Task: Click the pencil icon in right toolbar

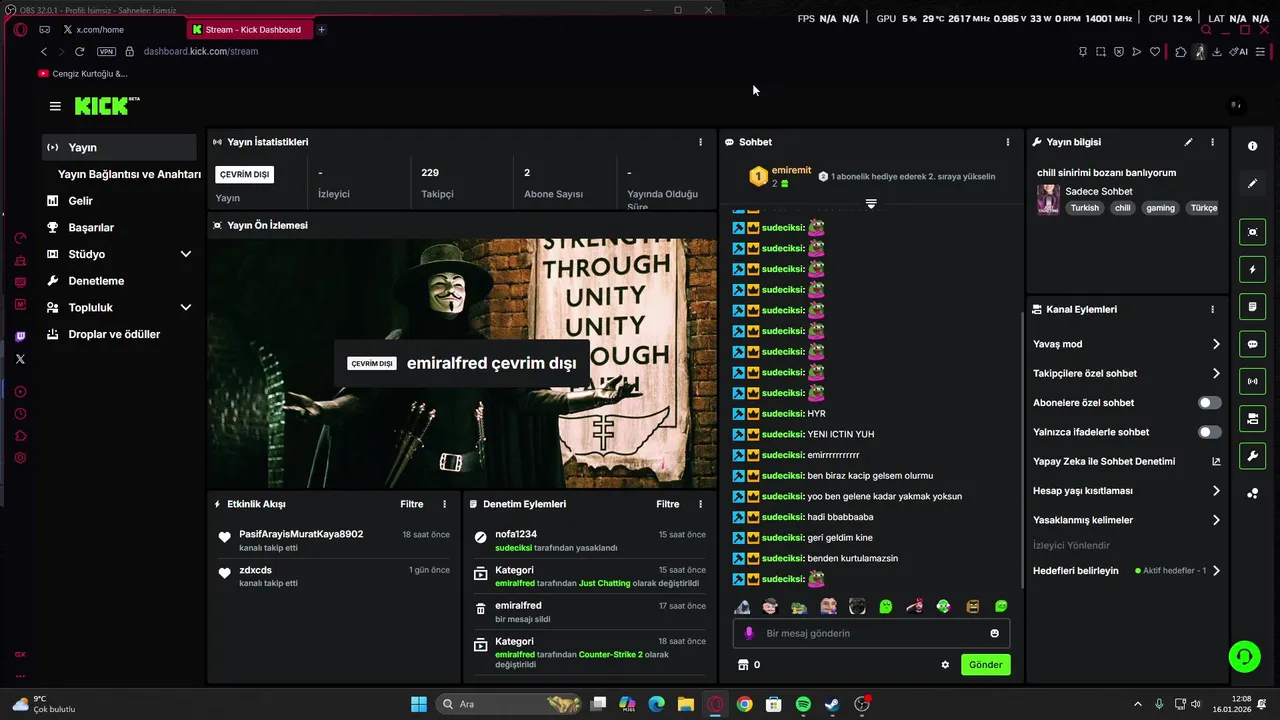Action: 1253,183
